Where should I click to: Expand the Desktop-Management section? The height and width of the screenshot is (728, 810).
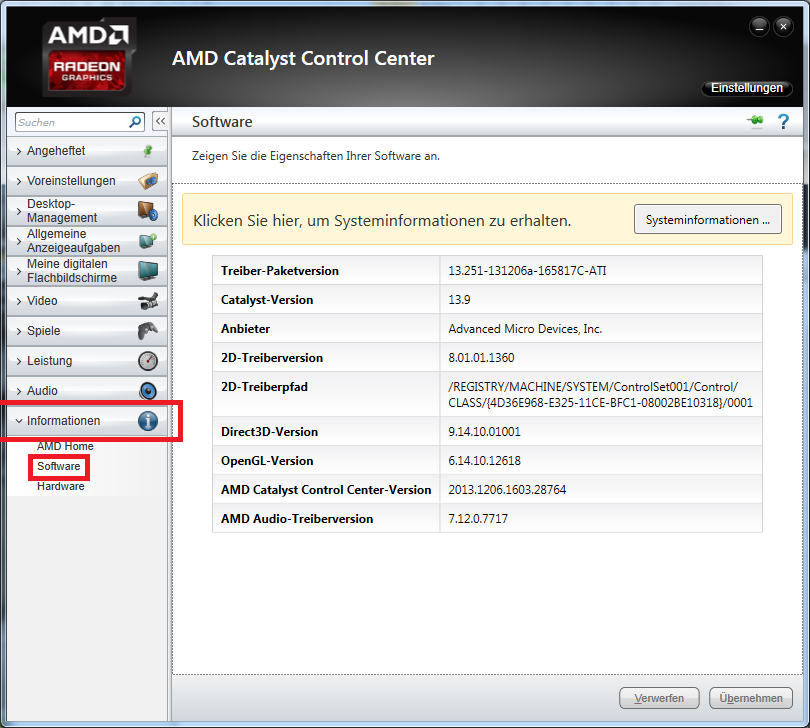click(x=87, y=211)
